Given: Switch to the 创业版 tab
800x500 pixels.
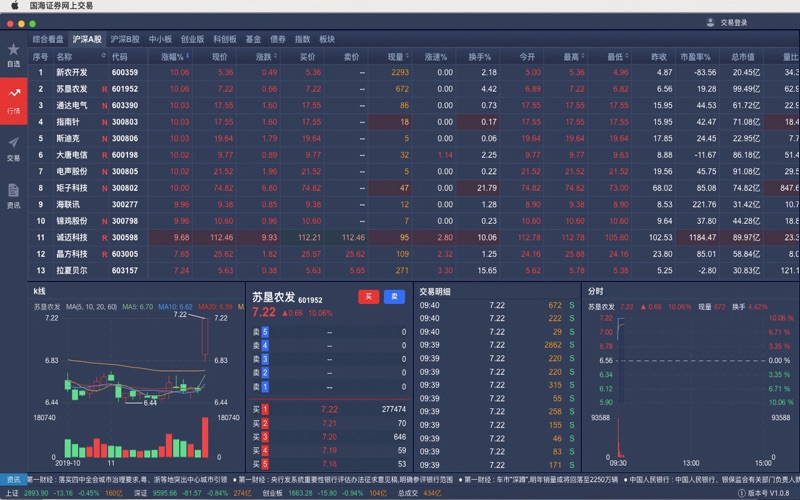Looking at the screenshot, I should coord(193,39).
